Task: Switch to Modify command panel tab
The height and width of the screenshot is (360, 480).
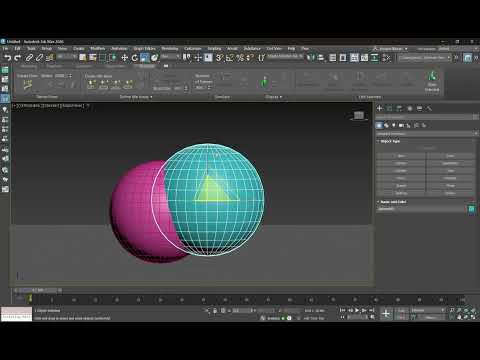Action: pos(389,108)
